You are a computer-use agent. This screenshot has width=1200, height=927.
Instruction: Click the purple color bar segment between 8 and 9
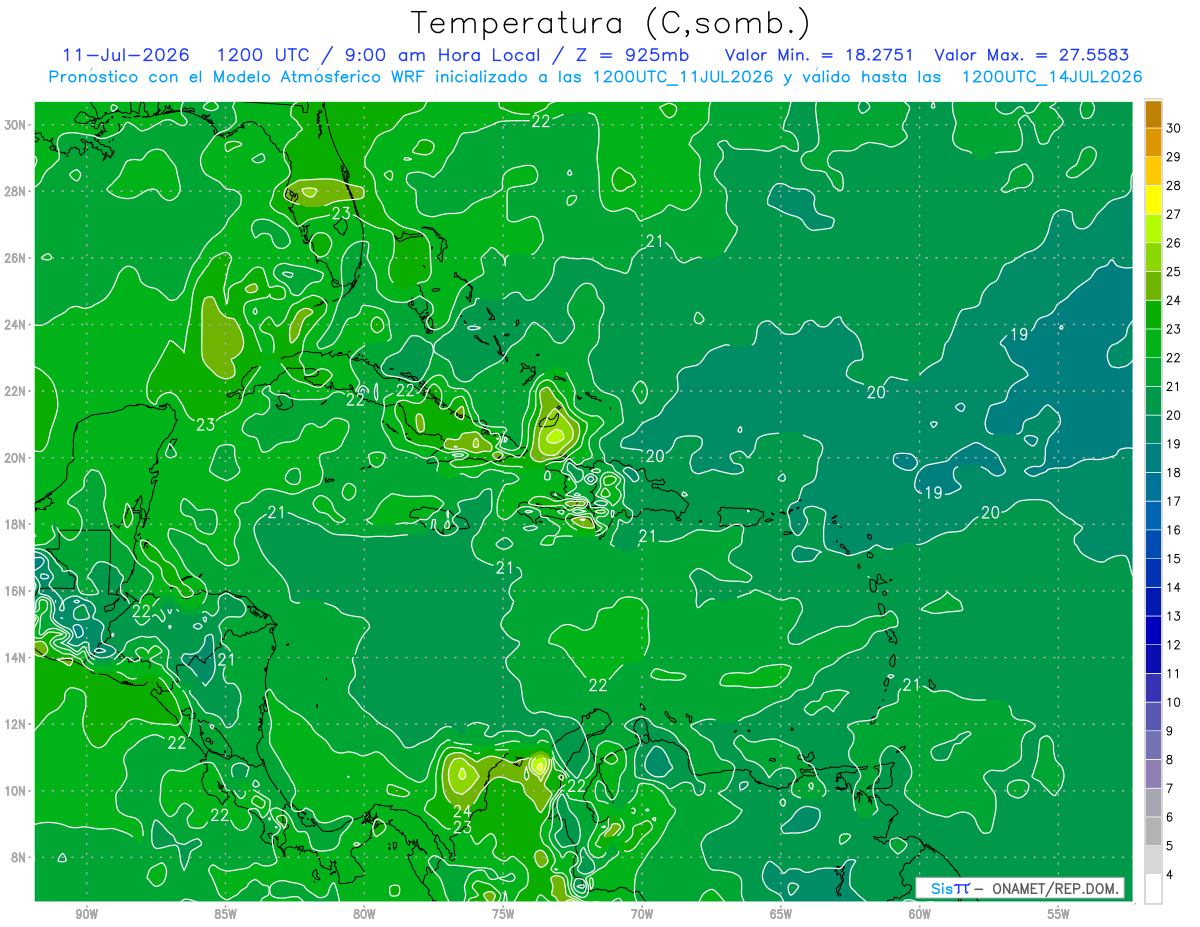[x=1154, y=746]
